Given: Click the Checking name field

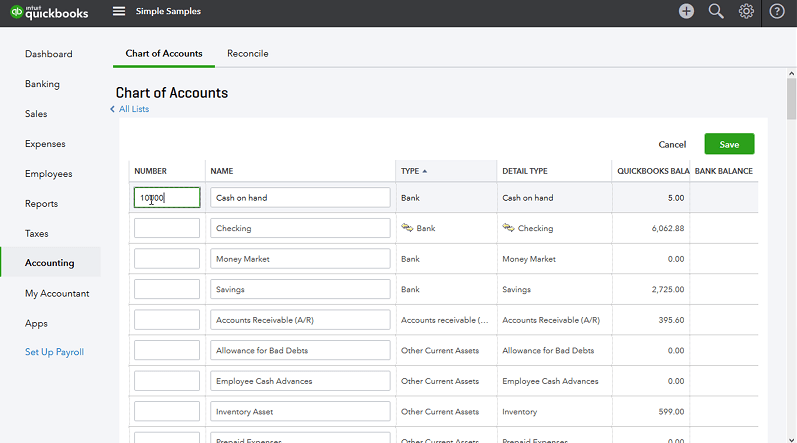Looking at the screenshot, I should click(x=300, y=228).
